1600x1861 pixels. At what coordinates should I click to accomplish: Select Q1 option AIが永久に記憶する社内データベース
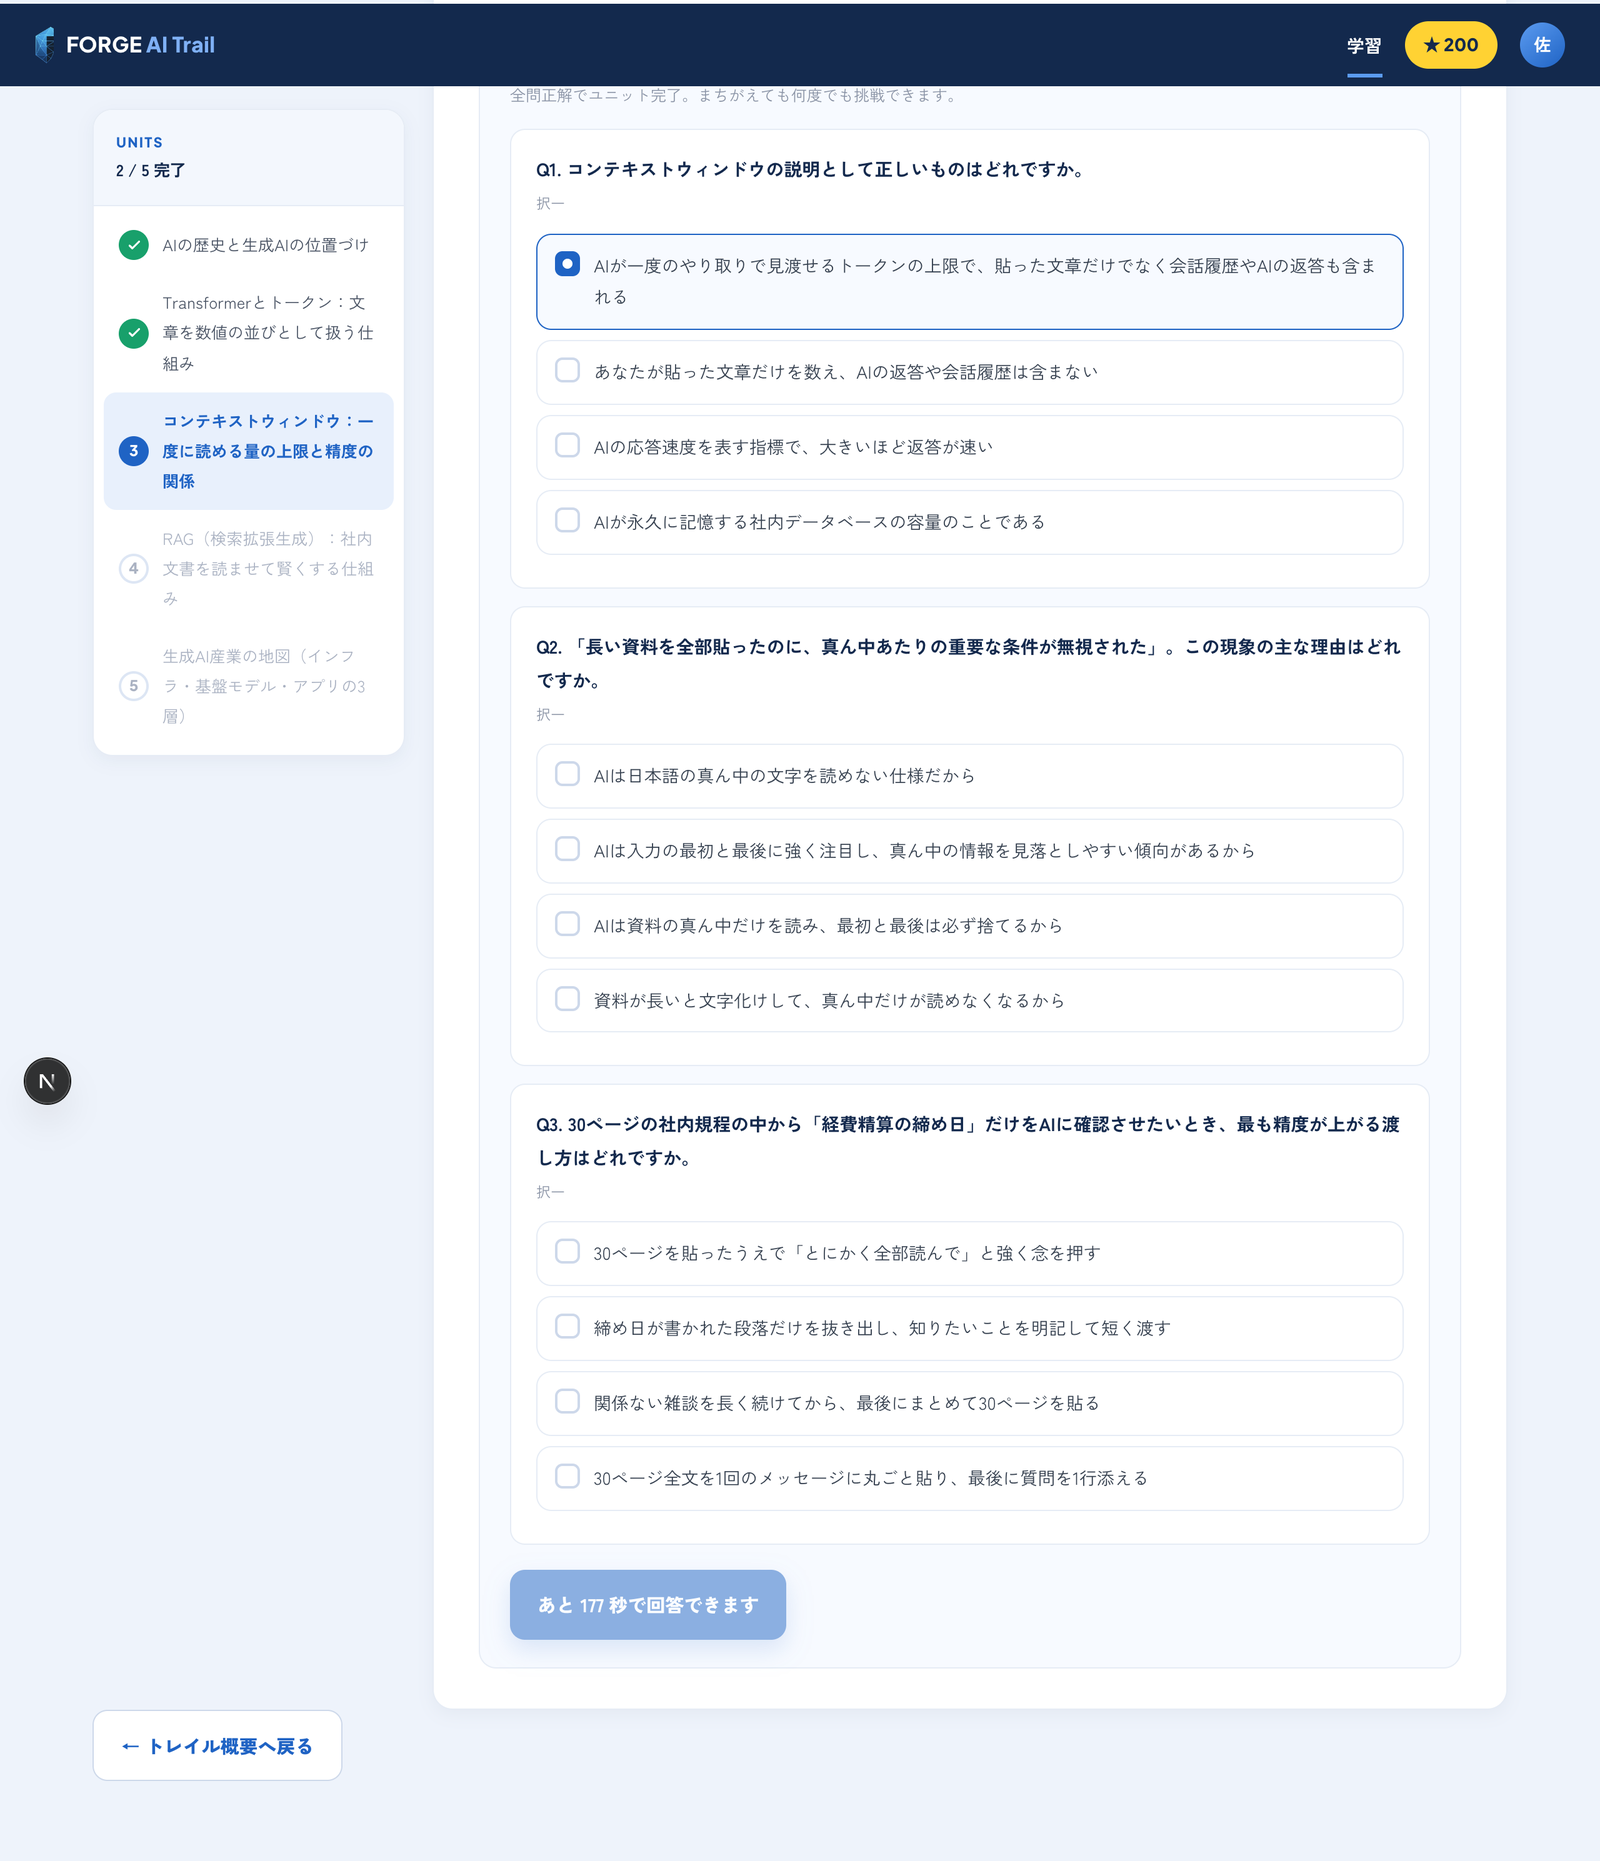pyautogui.click(x=969, y=522)
